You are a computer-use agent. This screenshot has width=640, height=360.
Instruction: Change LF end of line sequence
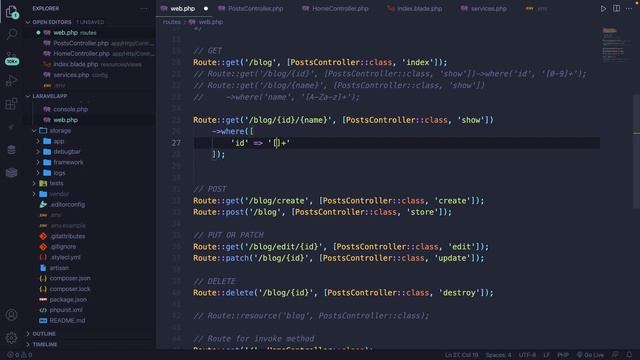pos(547,355)
